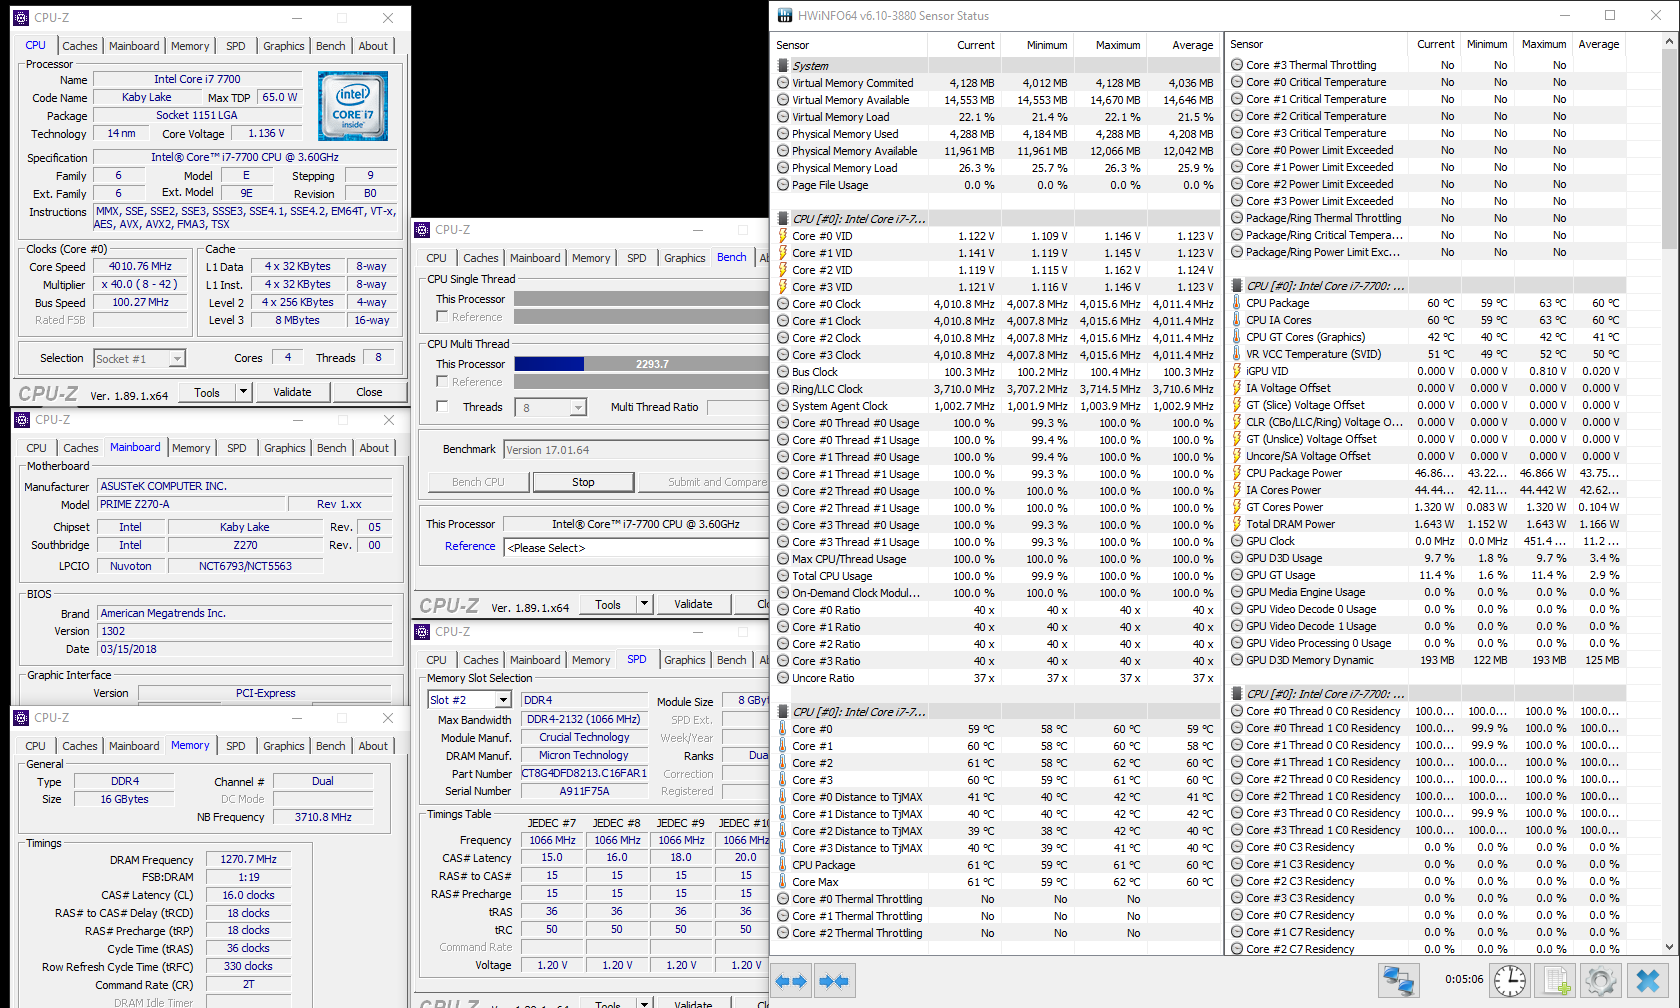Click the BIOS brand American Megatrends Inc.
The image size is (1680, 1008).
click(x=244, y=613)
